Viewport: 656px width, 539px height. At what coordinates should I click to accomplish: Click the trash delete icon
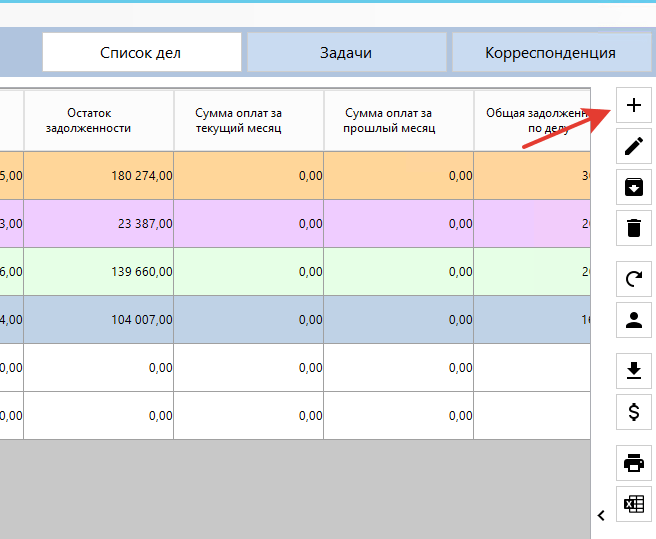click(634, 228)
